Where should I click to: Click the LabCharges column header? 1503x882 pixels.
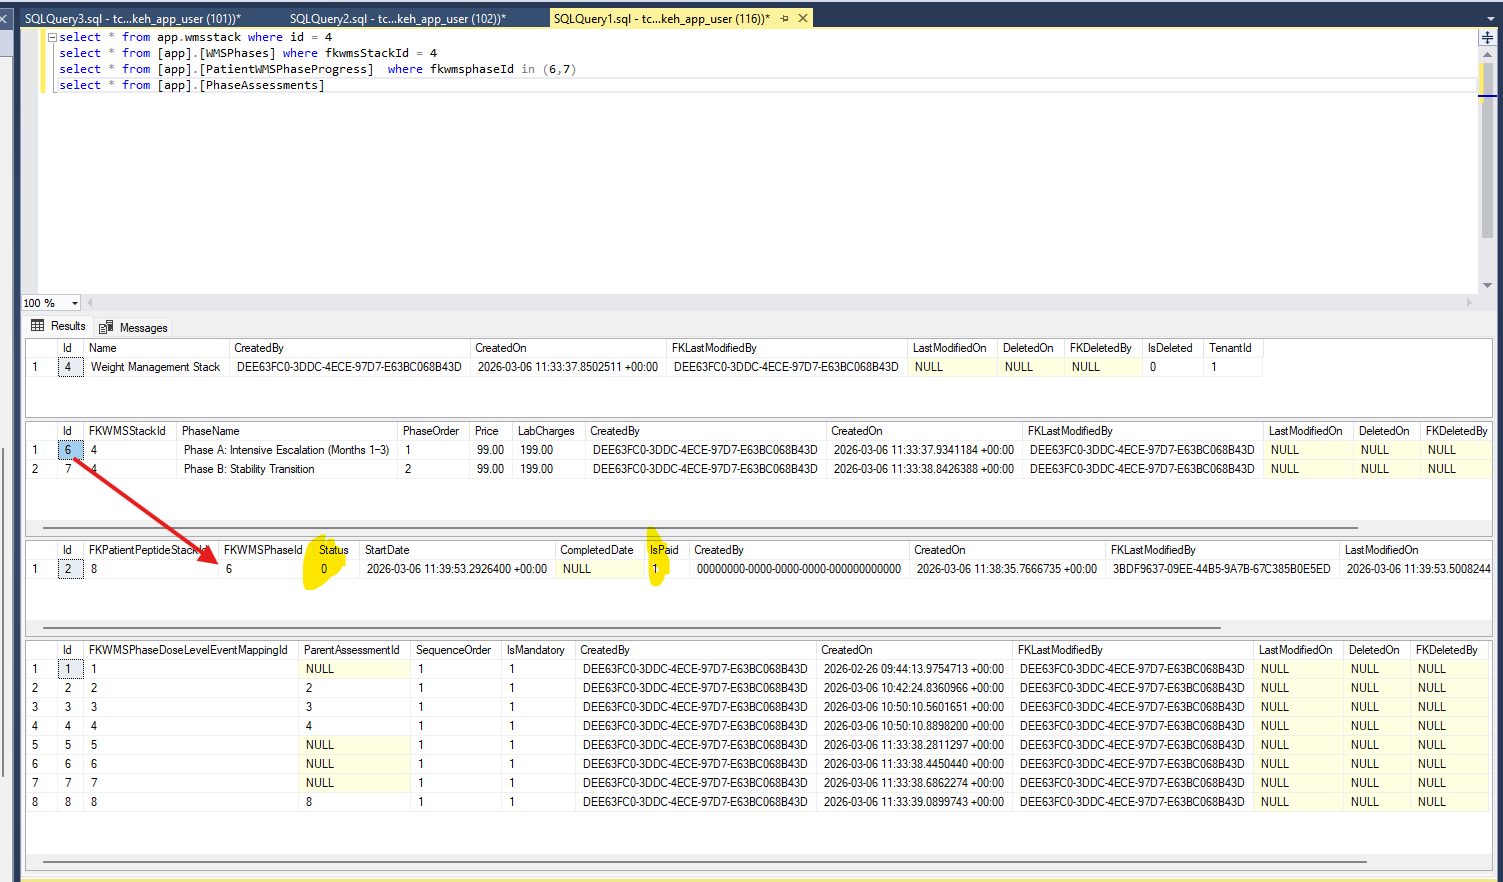546,431
